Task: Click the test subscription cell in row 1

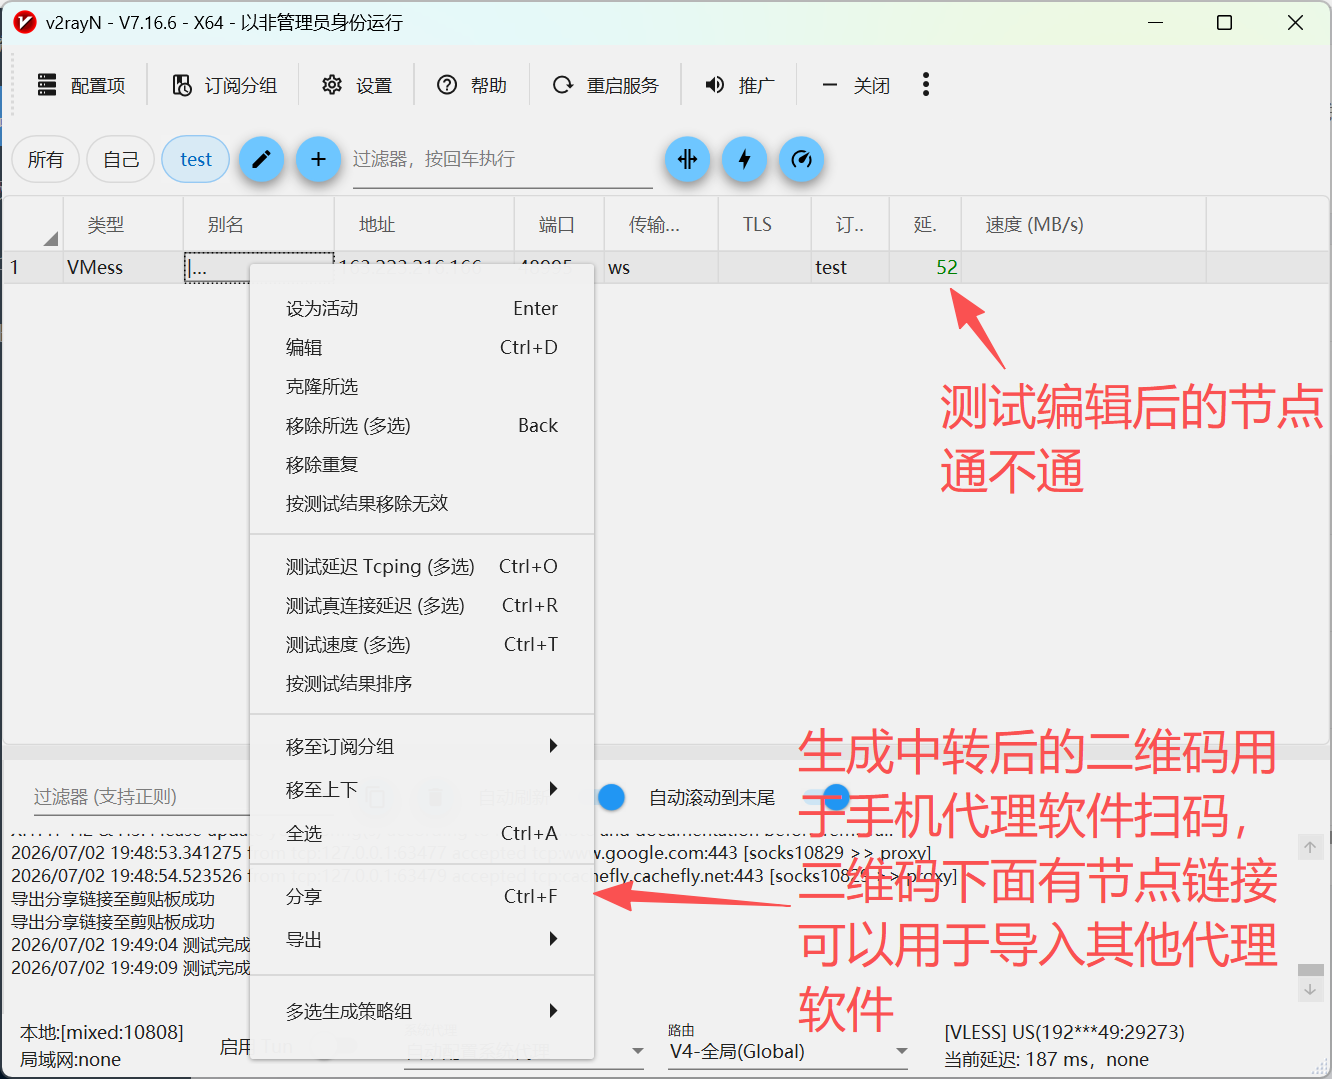Action: [850, 267]
